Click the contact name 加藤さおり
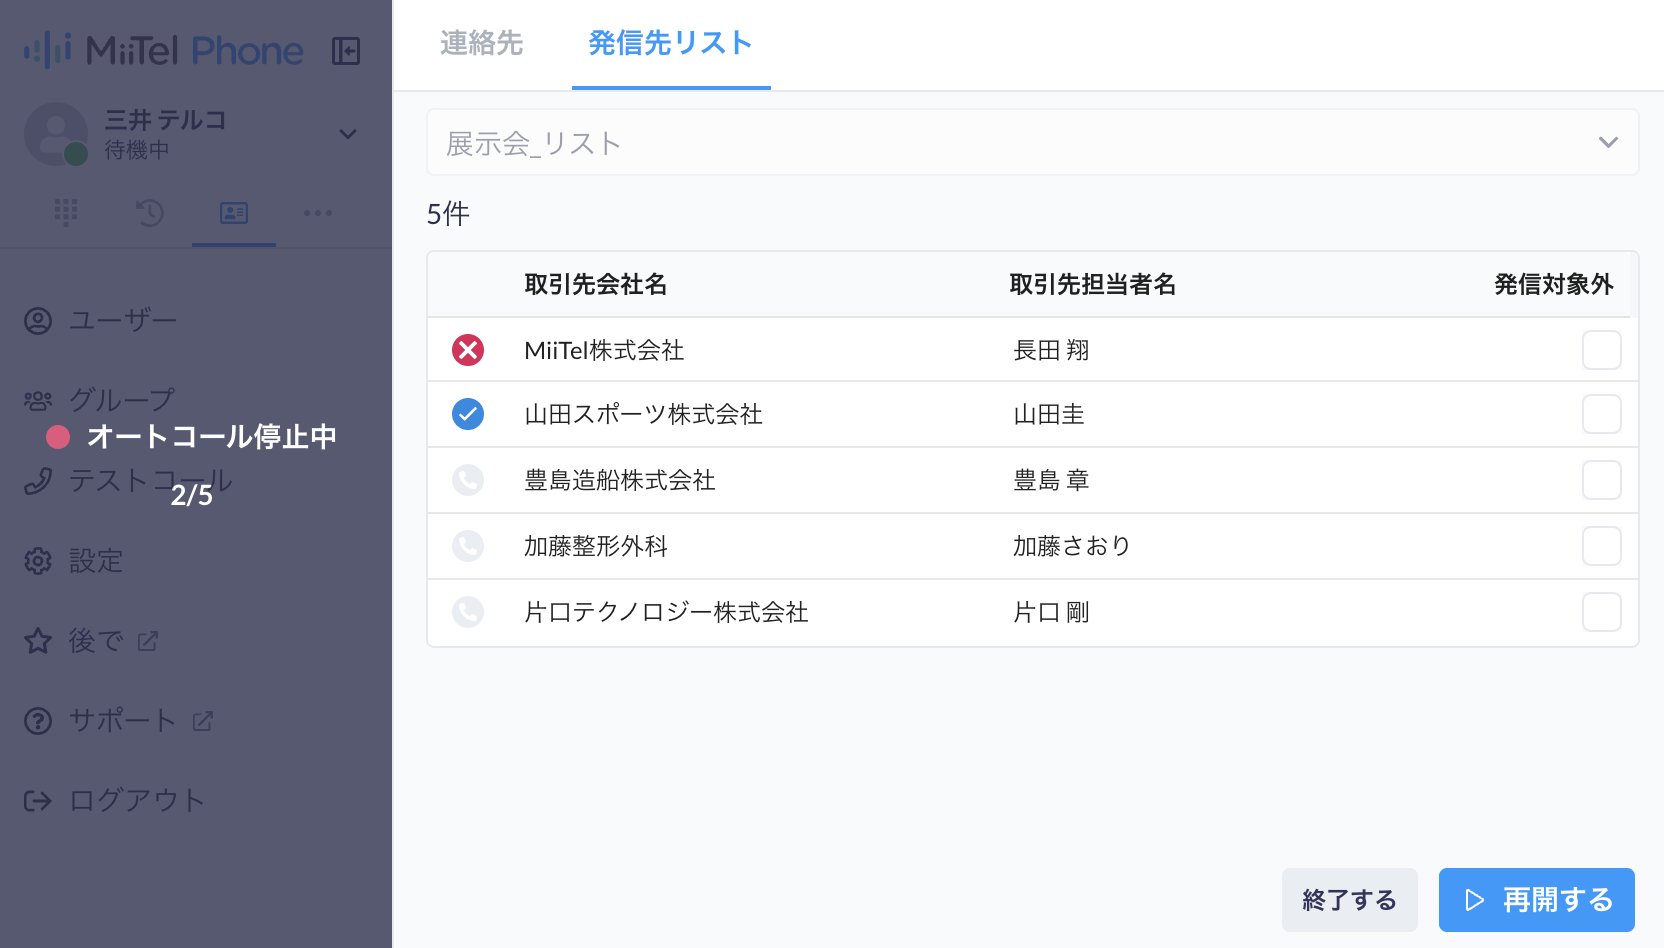The height and width of the screenshot is (948, 1664). tap(1072, 546)
